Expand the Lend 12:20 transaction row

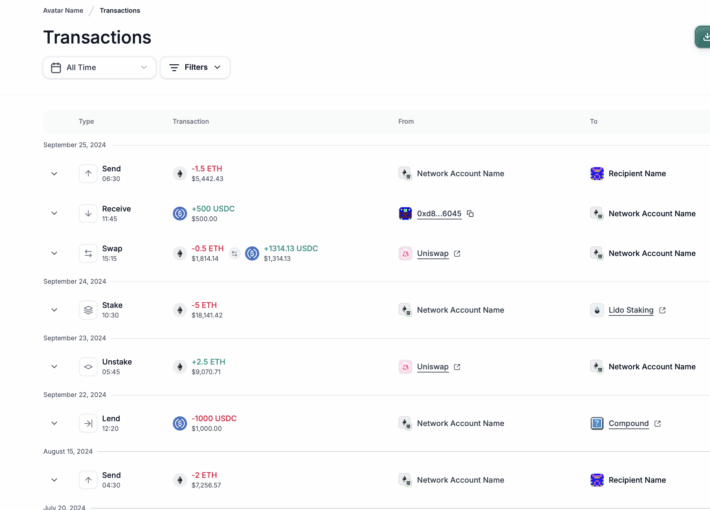click(54, 424)
